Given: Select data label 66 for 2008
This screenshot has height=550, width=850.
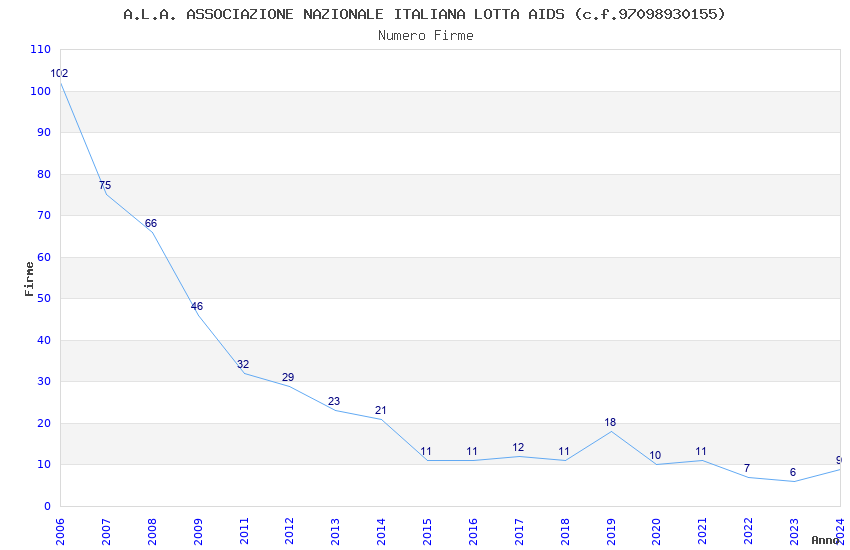Looking at the screenshot, I should click(151, 223).
